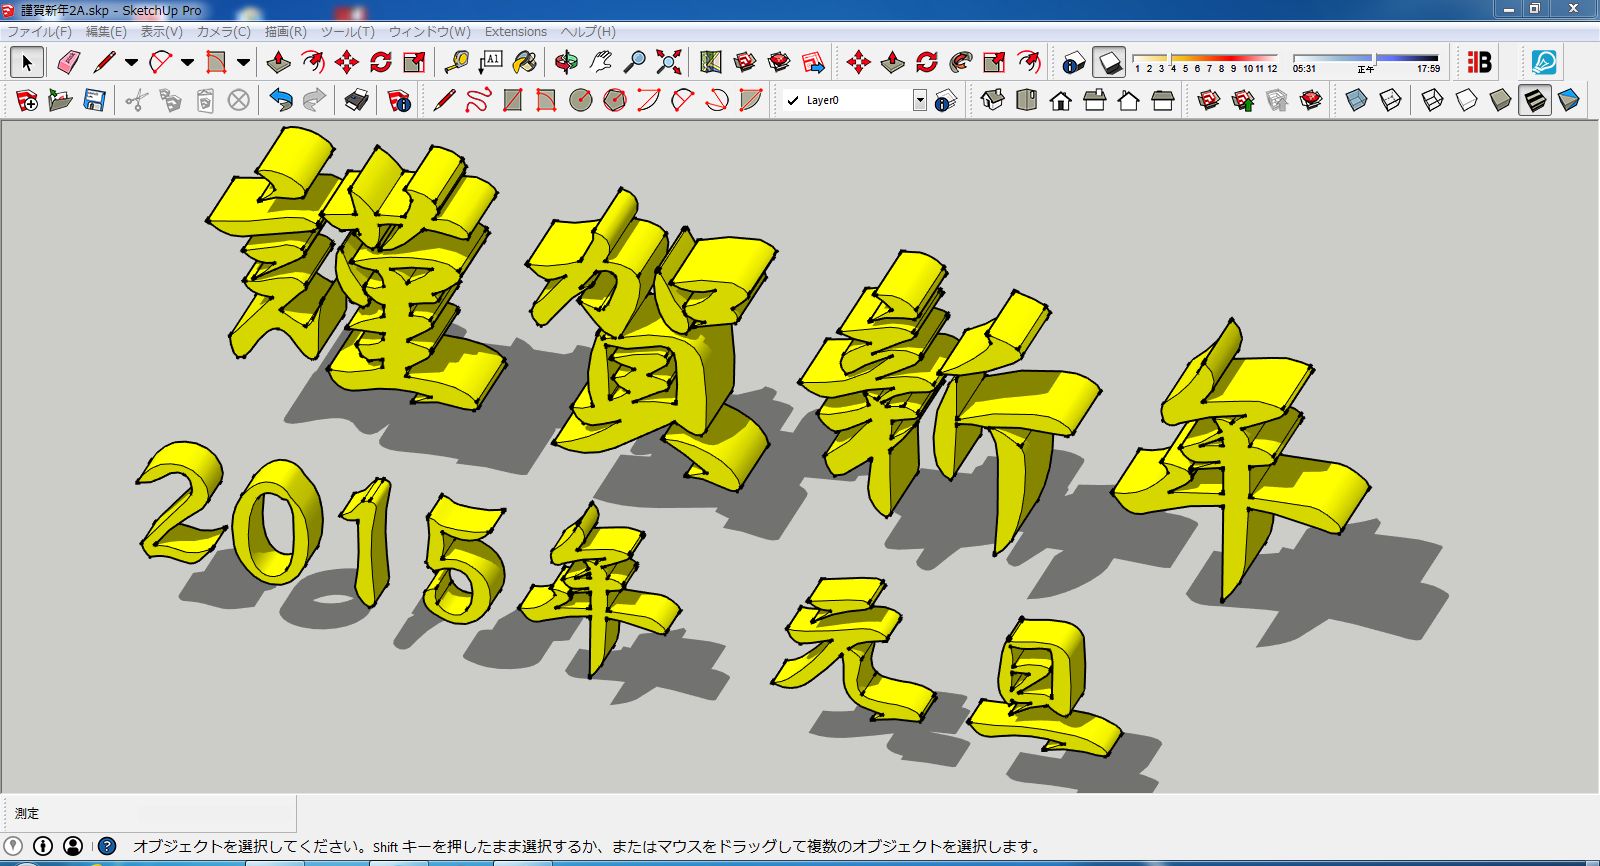Expand the dropdown arrow beside the shapes tool
Viewport: 1600px width, 866px height.
tap(243, 63)
